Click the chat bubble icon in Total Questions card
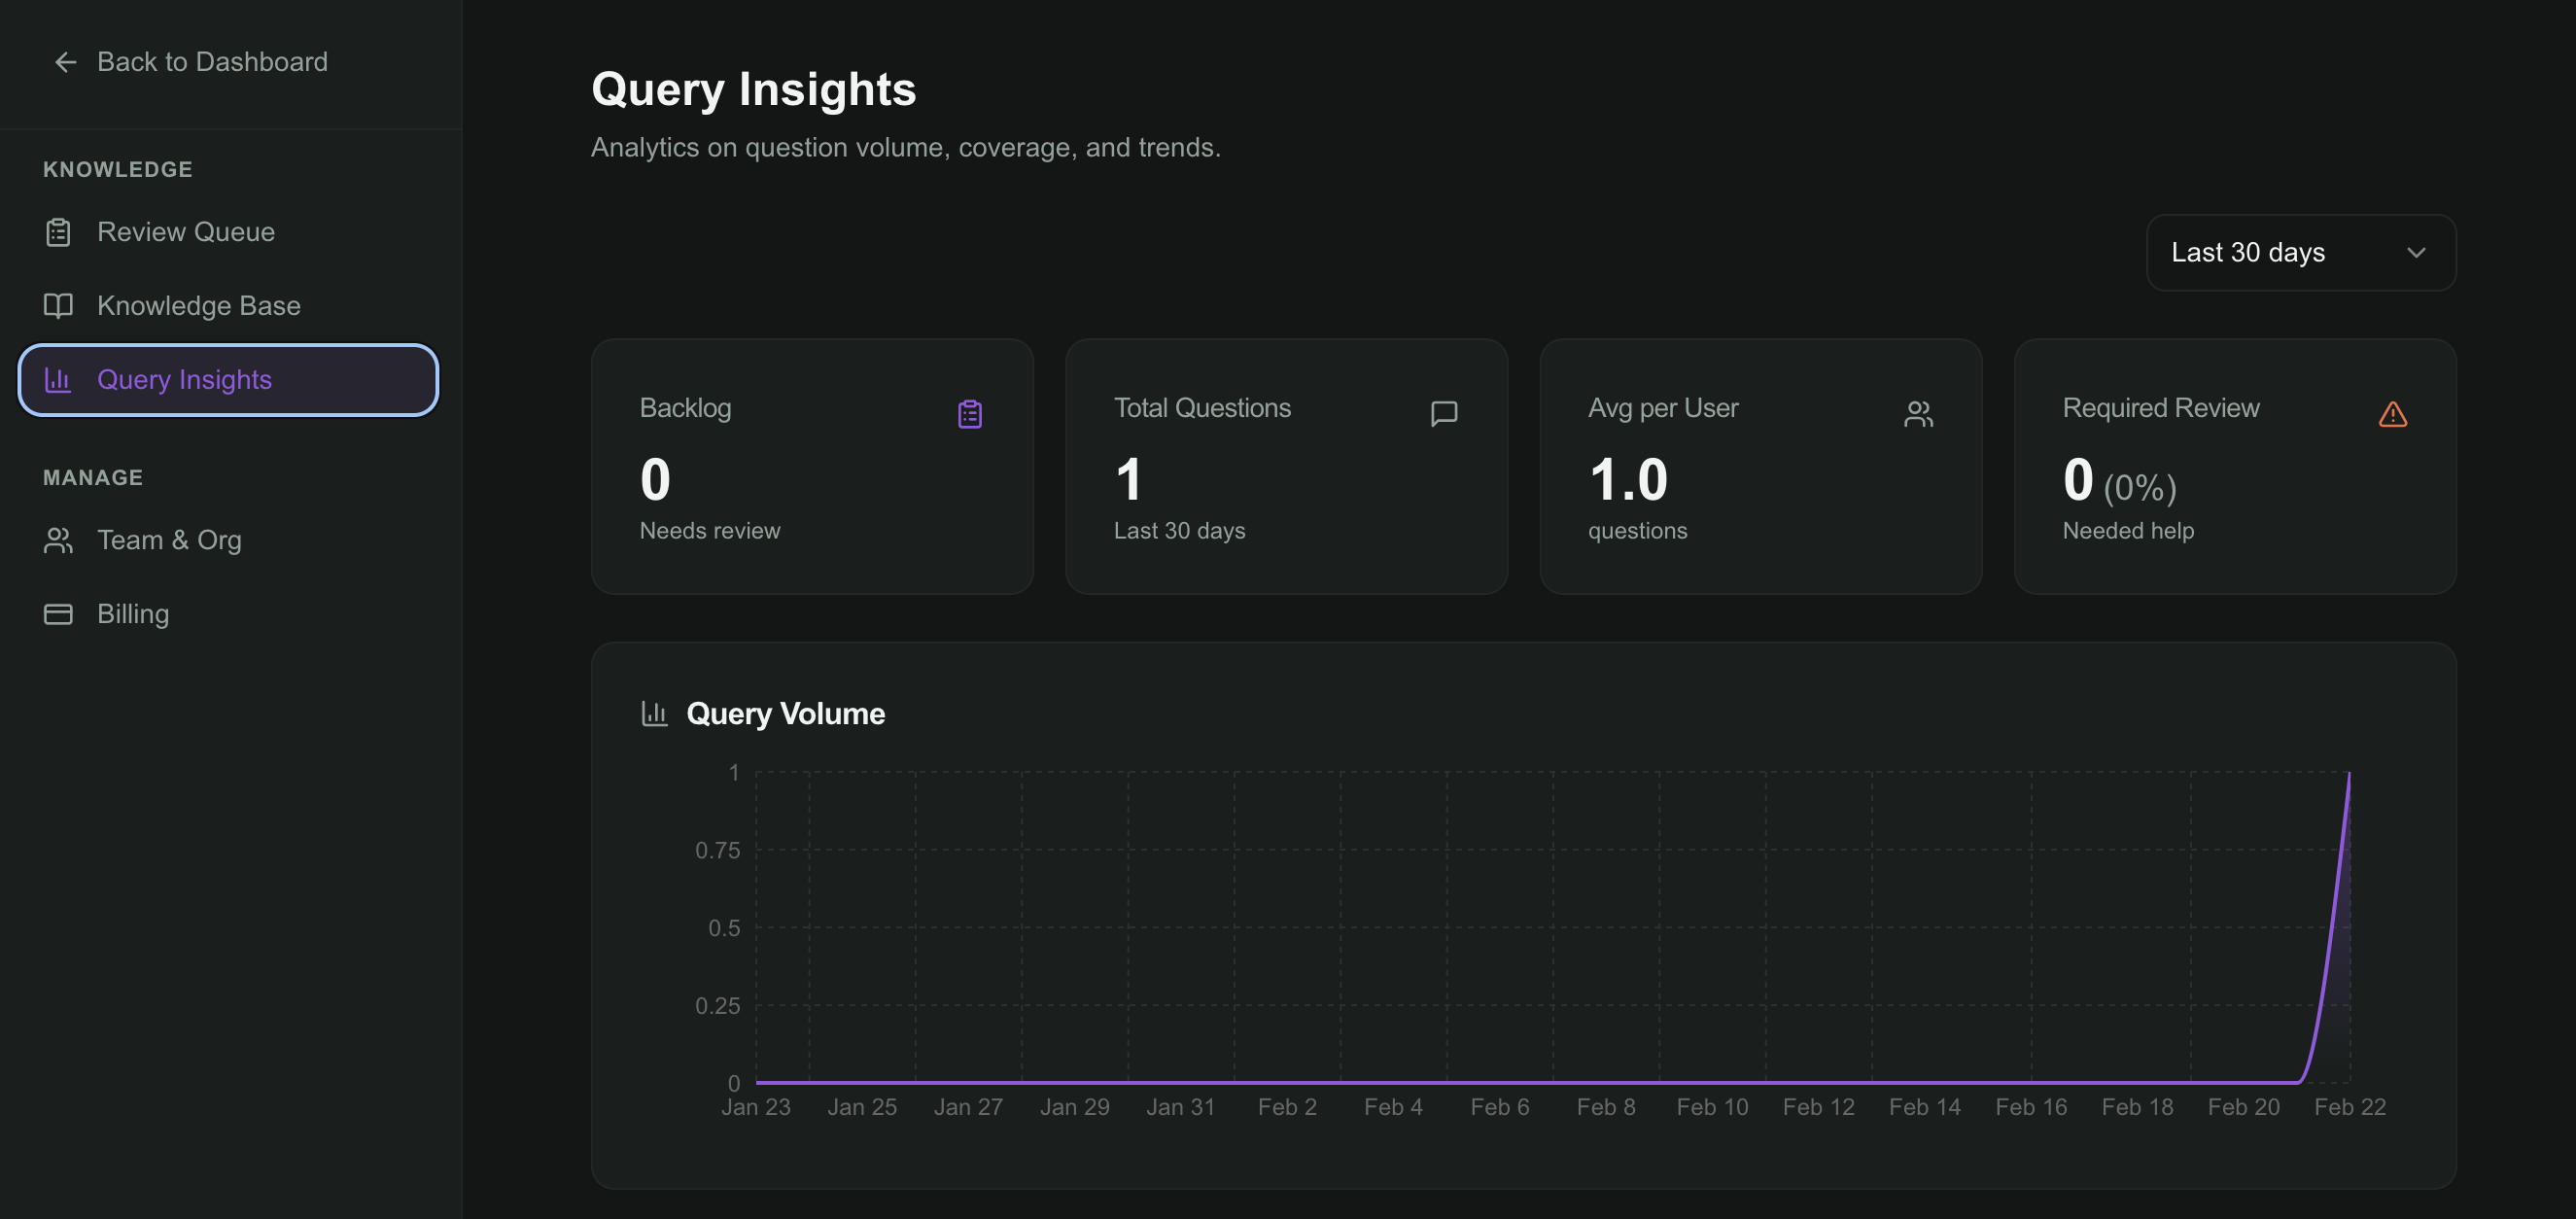The image size is (2576, 1219). [x=1443, y=414]
